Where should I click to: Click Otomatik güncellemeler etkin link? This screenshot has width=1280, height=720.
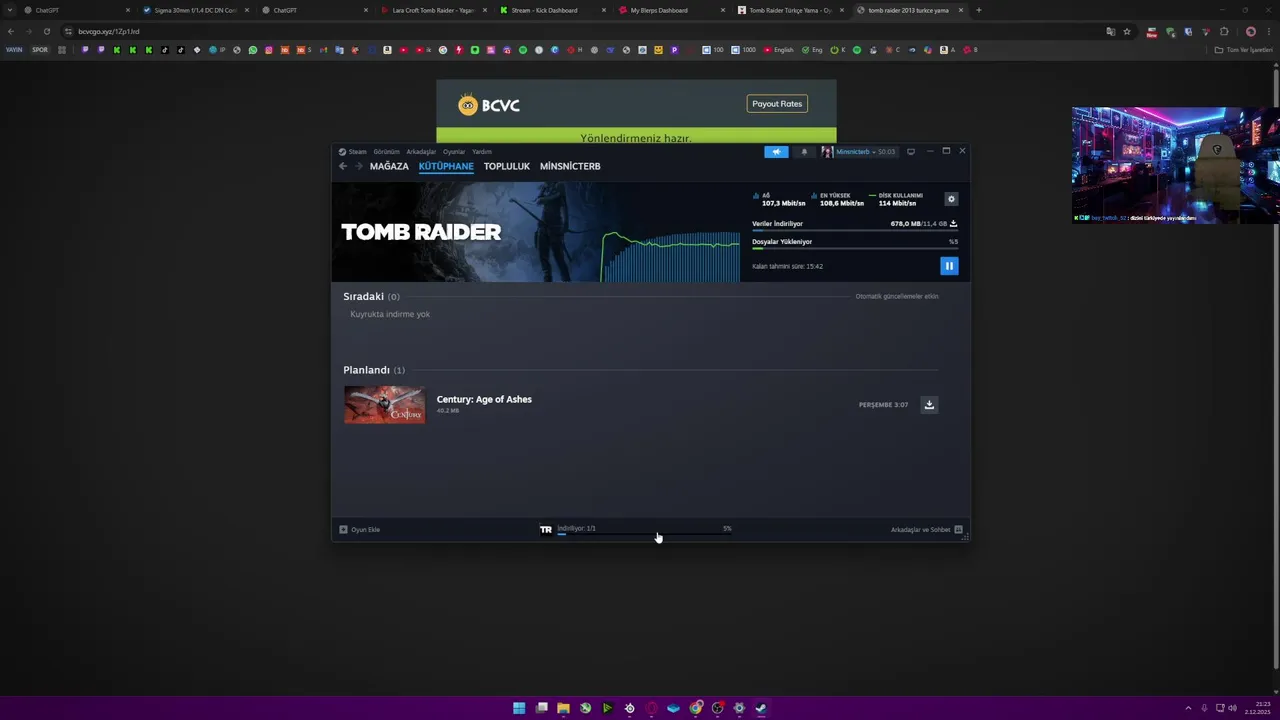point(897,296)
